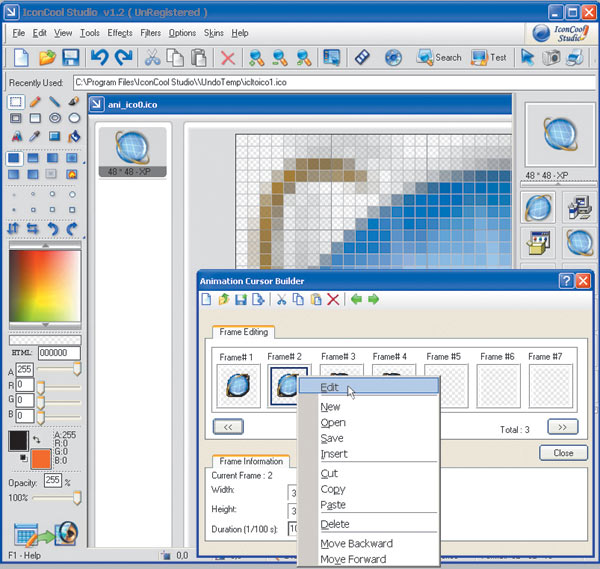The image size is (600, 569).
Task: Click the << previous frames button
Action: click(228, 427)
